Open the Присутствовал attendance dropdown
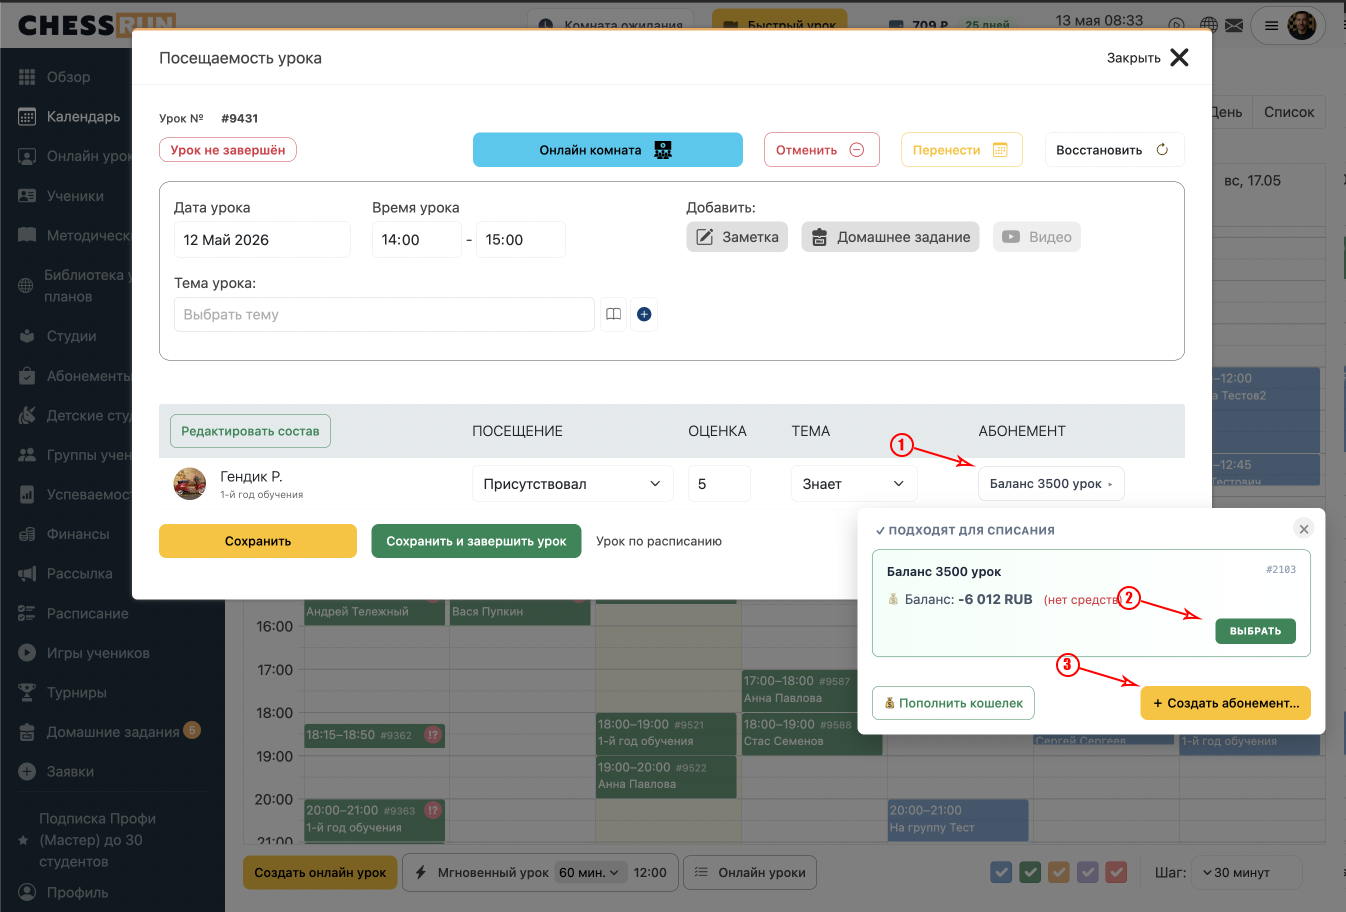Viewport: 1346px width, 912px height. tap(573, 483)
